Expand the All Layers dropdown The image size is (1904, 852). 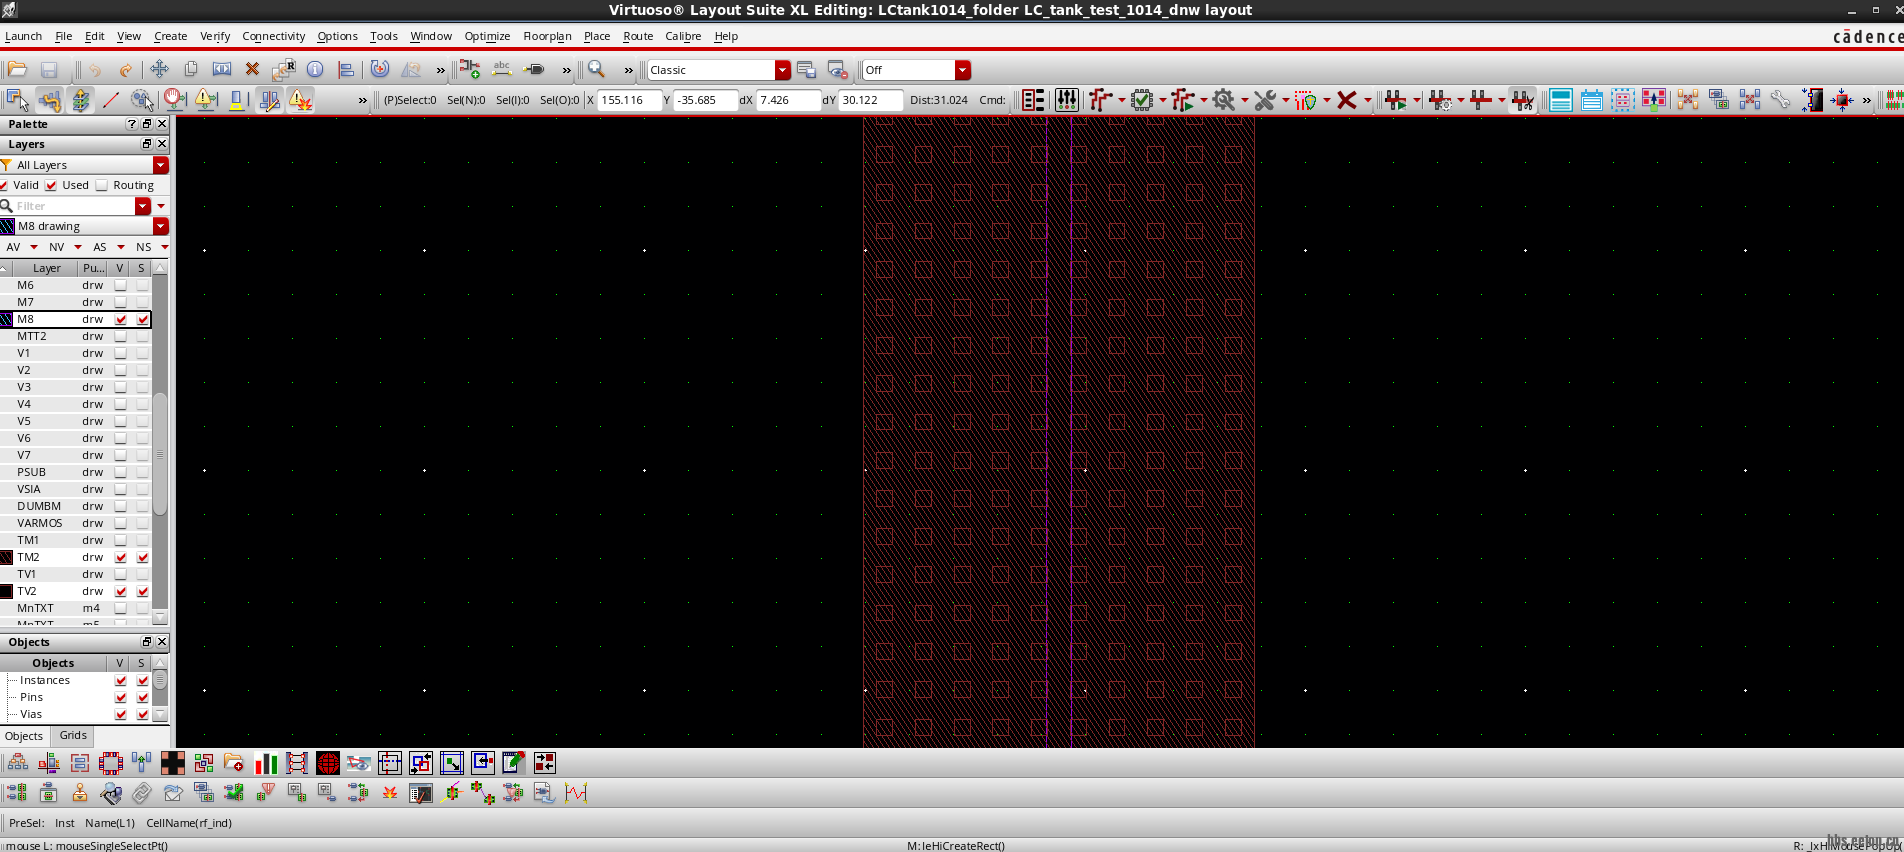(x=160, y=165)
